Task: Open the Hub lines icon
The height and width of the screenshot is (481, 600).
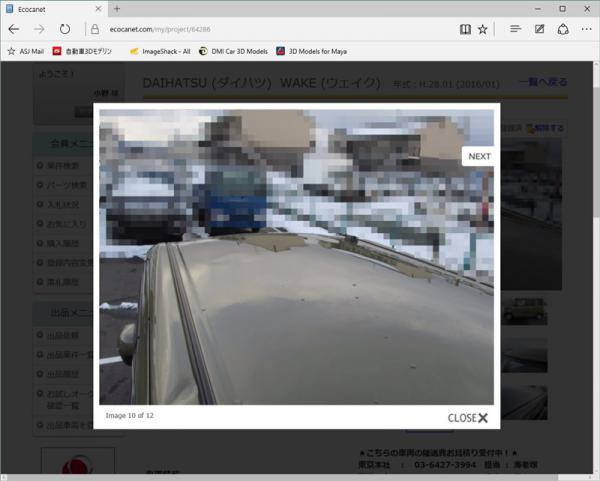Action: (x=515, y=29)
